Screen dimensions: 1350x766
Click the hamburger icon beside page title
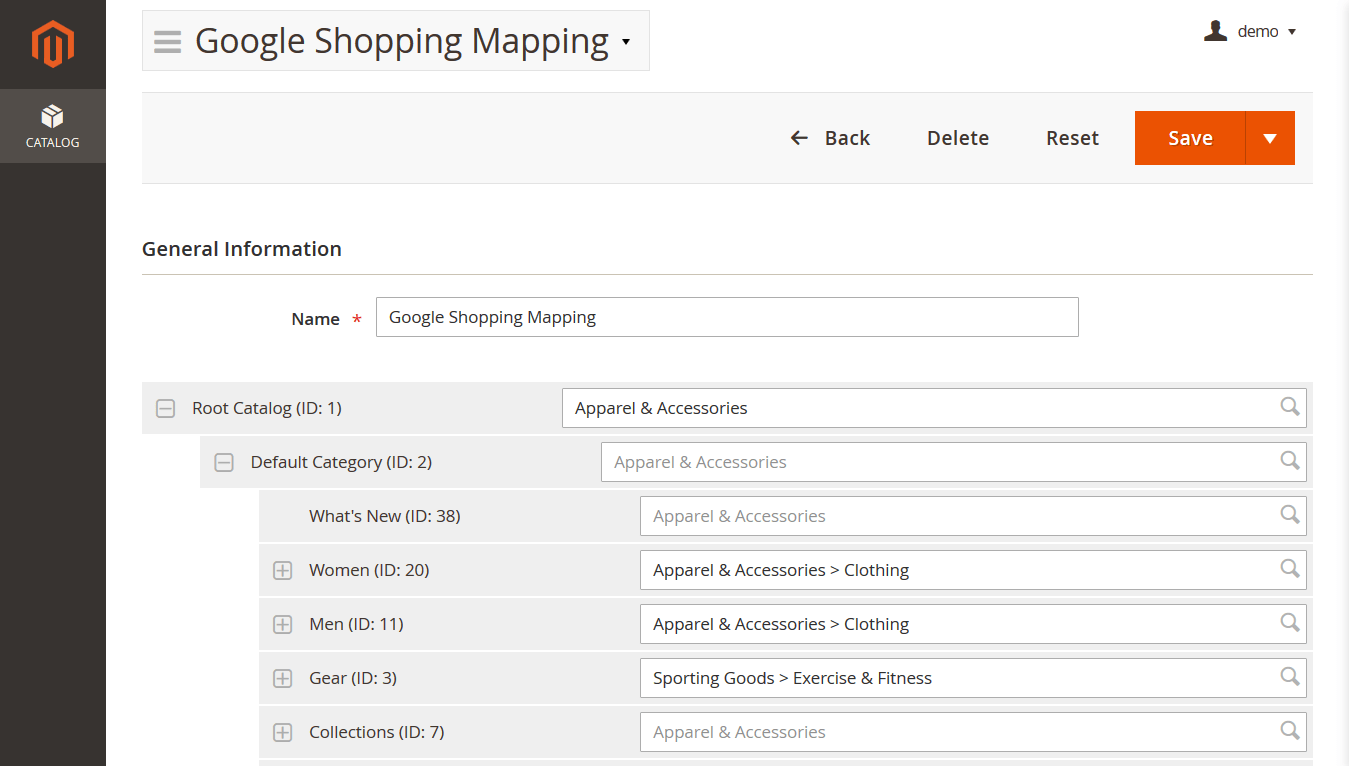(166, 41)
